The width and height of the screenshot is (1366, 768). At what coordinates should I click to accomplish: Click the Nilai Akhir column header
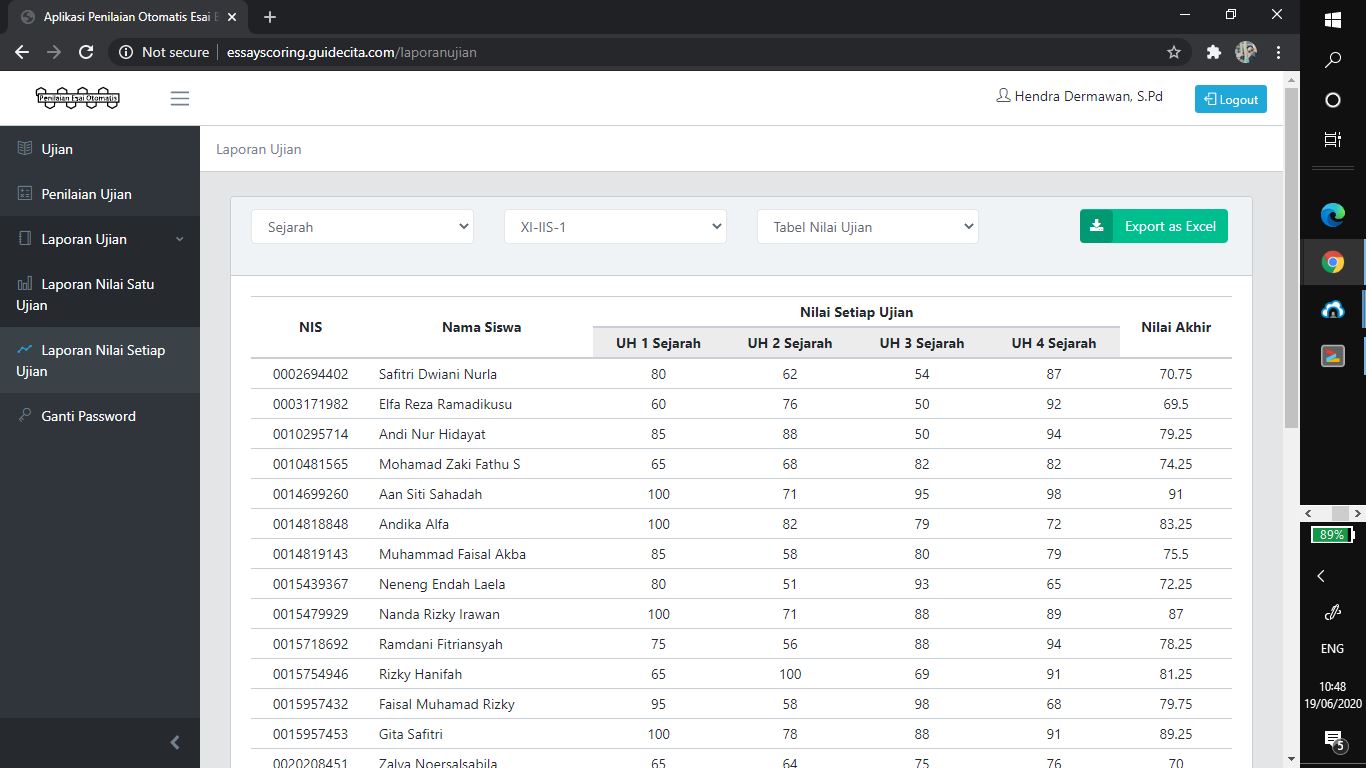1176,327
